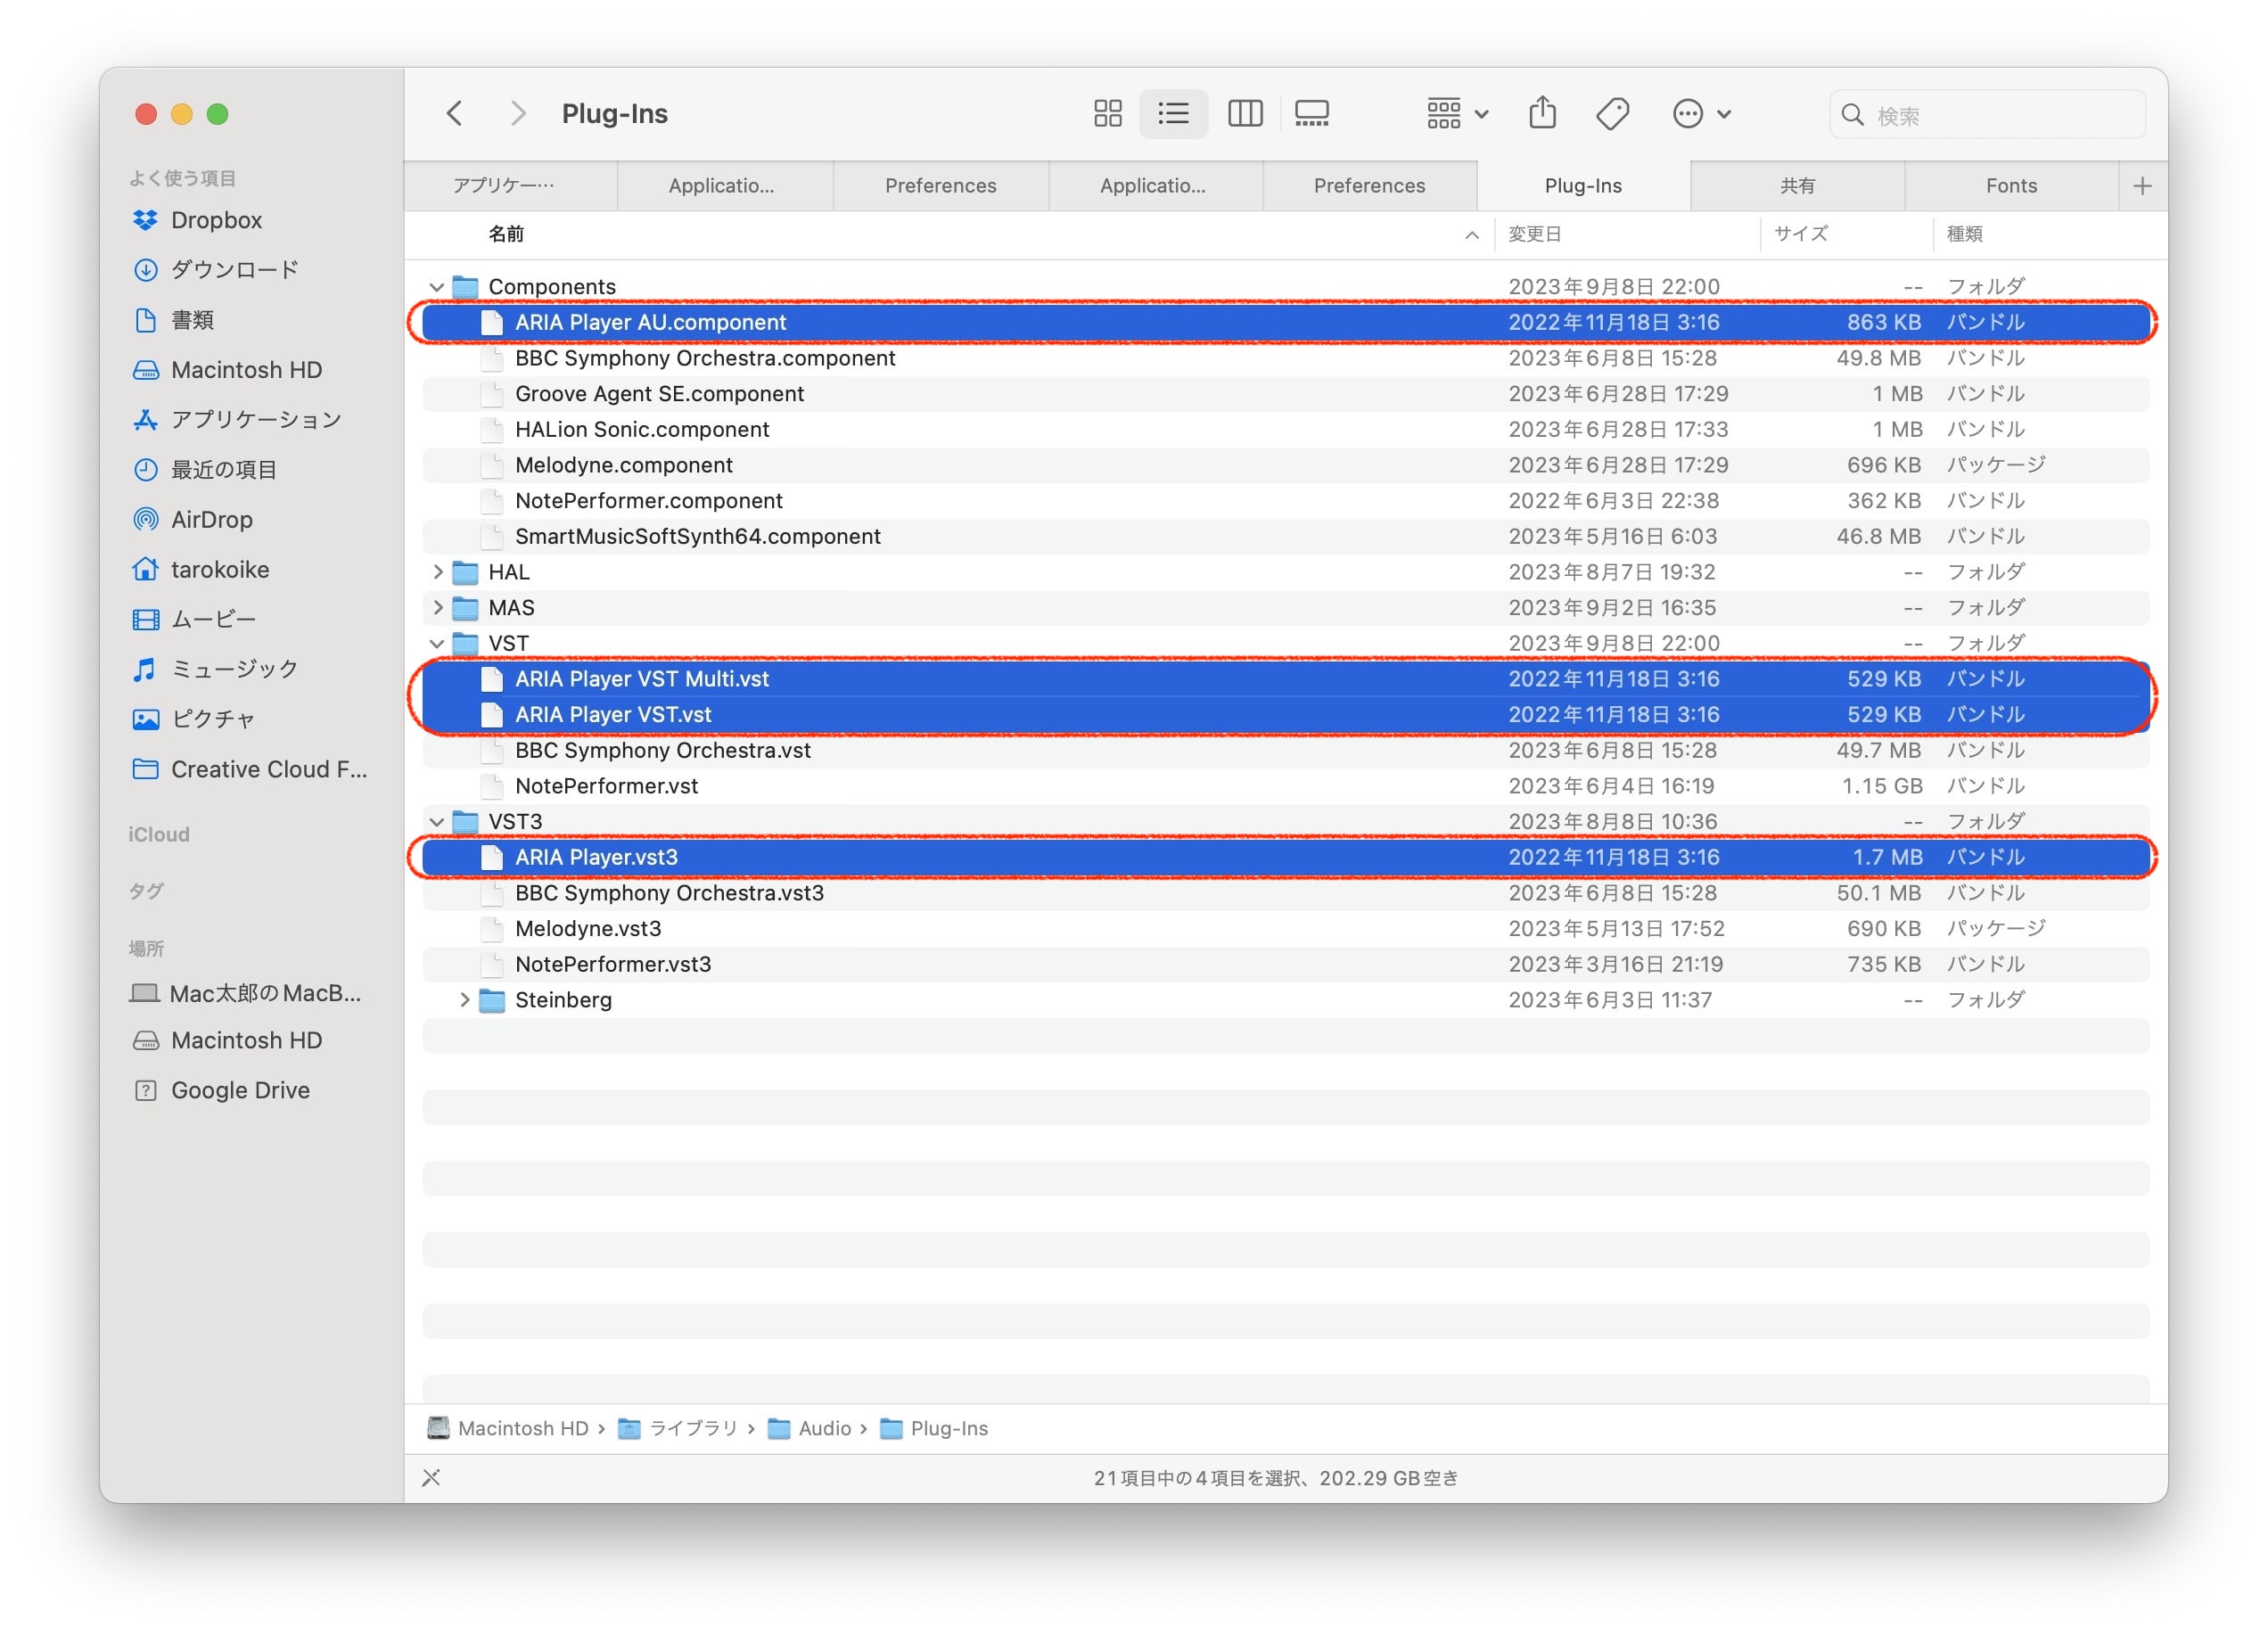This screenshot has height=1635, width=2268.
Task: Sort by 変更日 column header
Action: 1534,234
